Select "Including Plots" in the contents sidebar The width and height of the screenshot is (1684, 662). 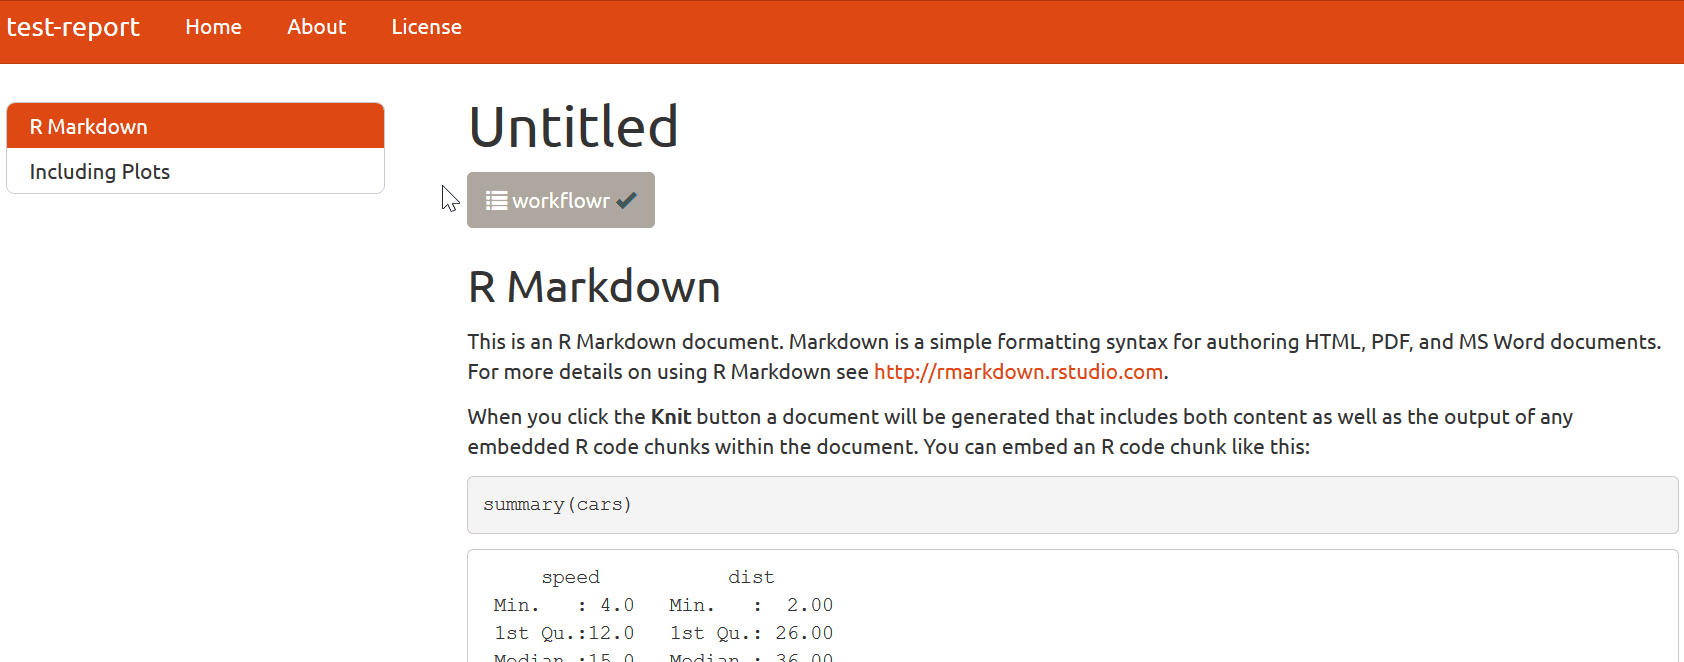100,171
